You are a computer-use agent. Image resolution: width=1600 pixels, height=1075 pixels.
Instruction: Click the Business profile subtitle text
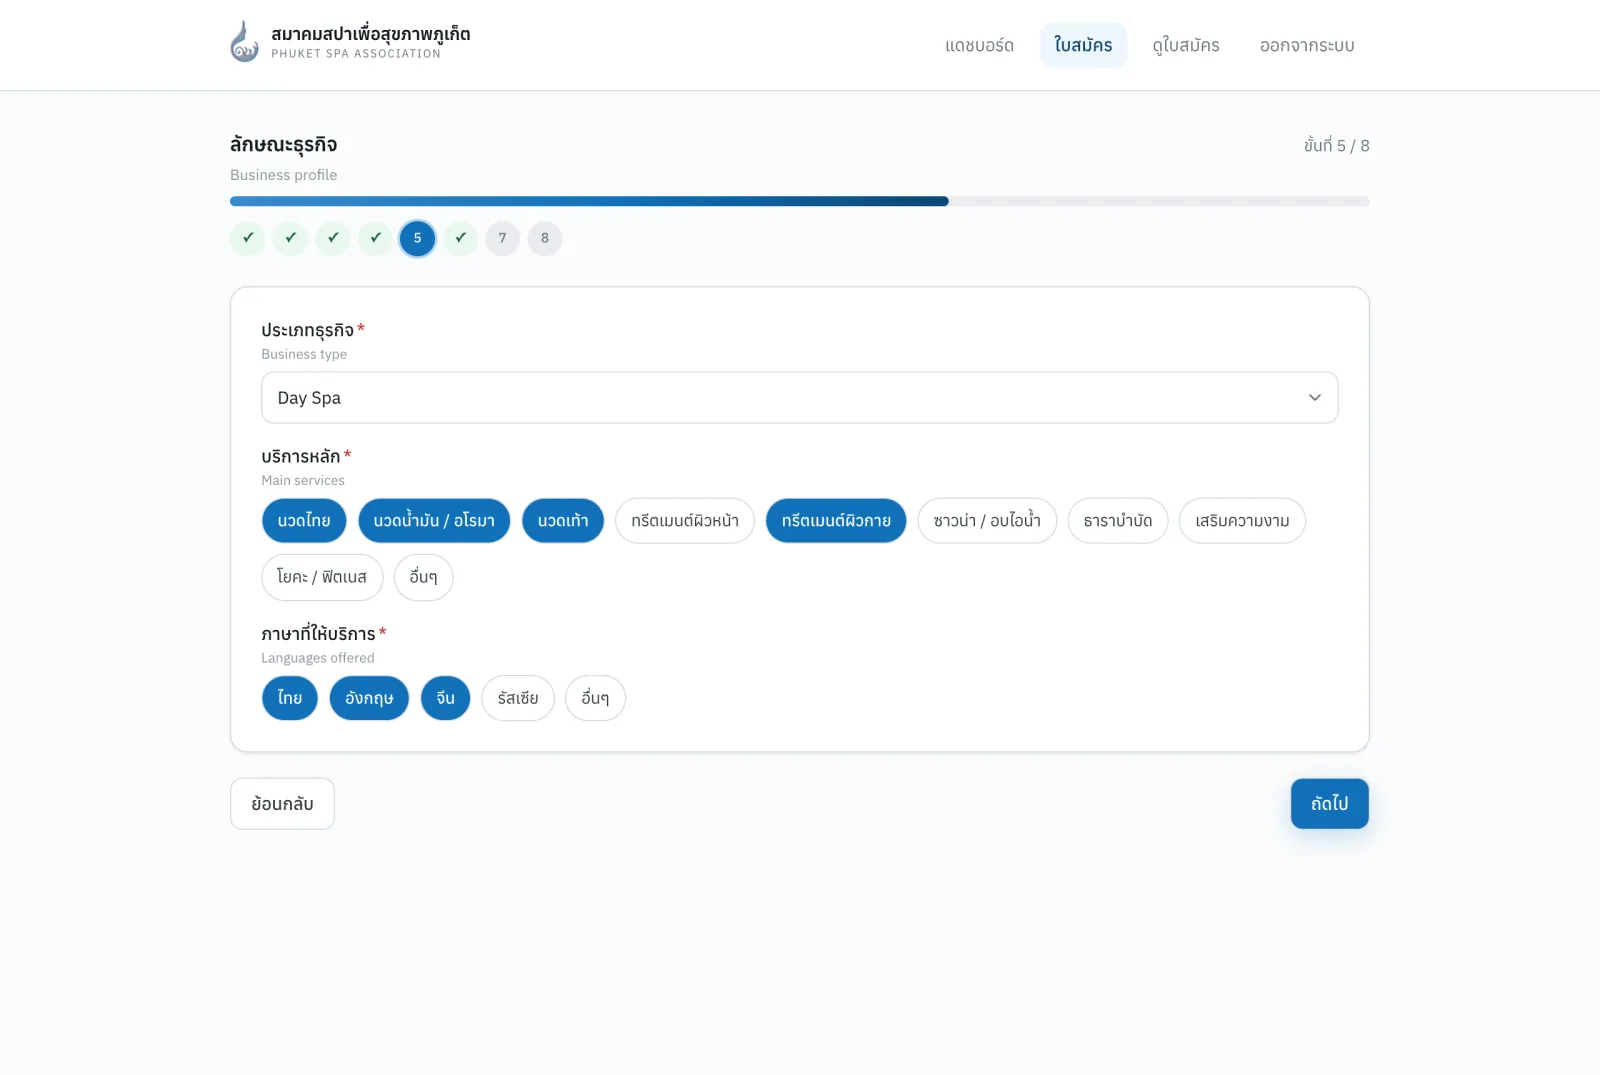[x=284, y=175]
